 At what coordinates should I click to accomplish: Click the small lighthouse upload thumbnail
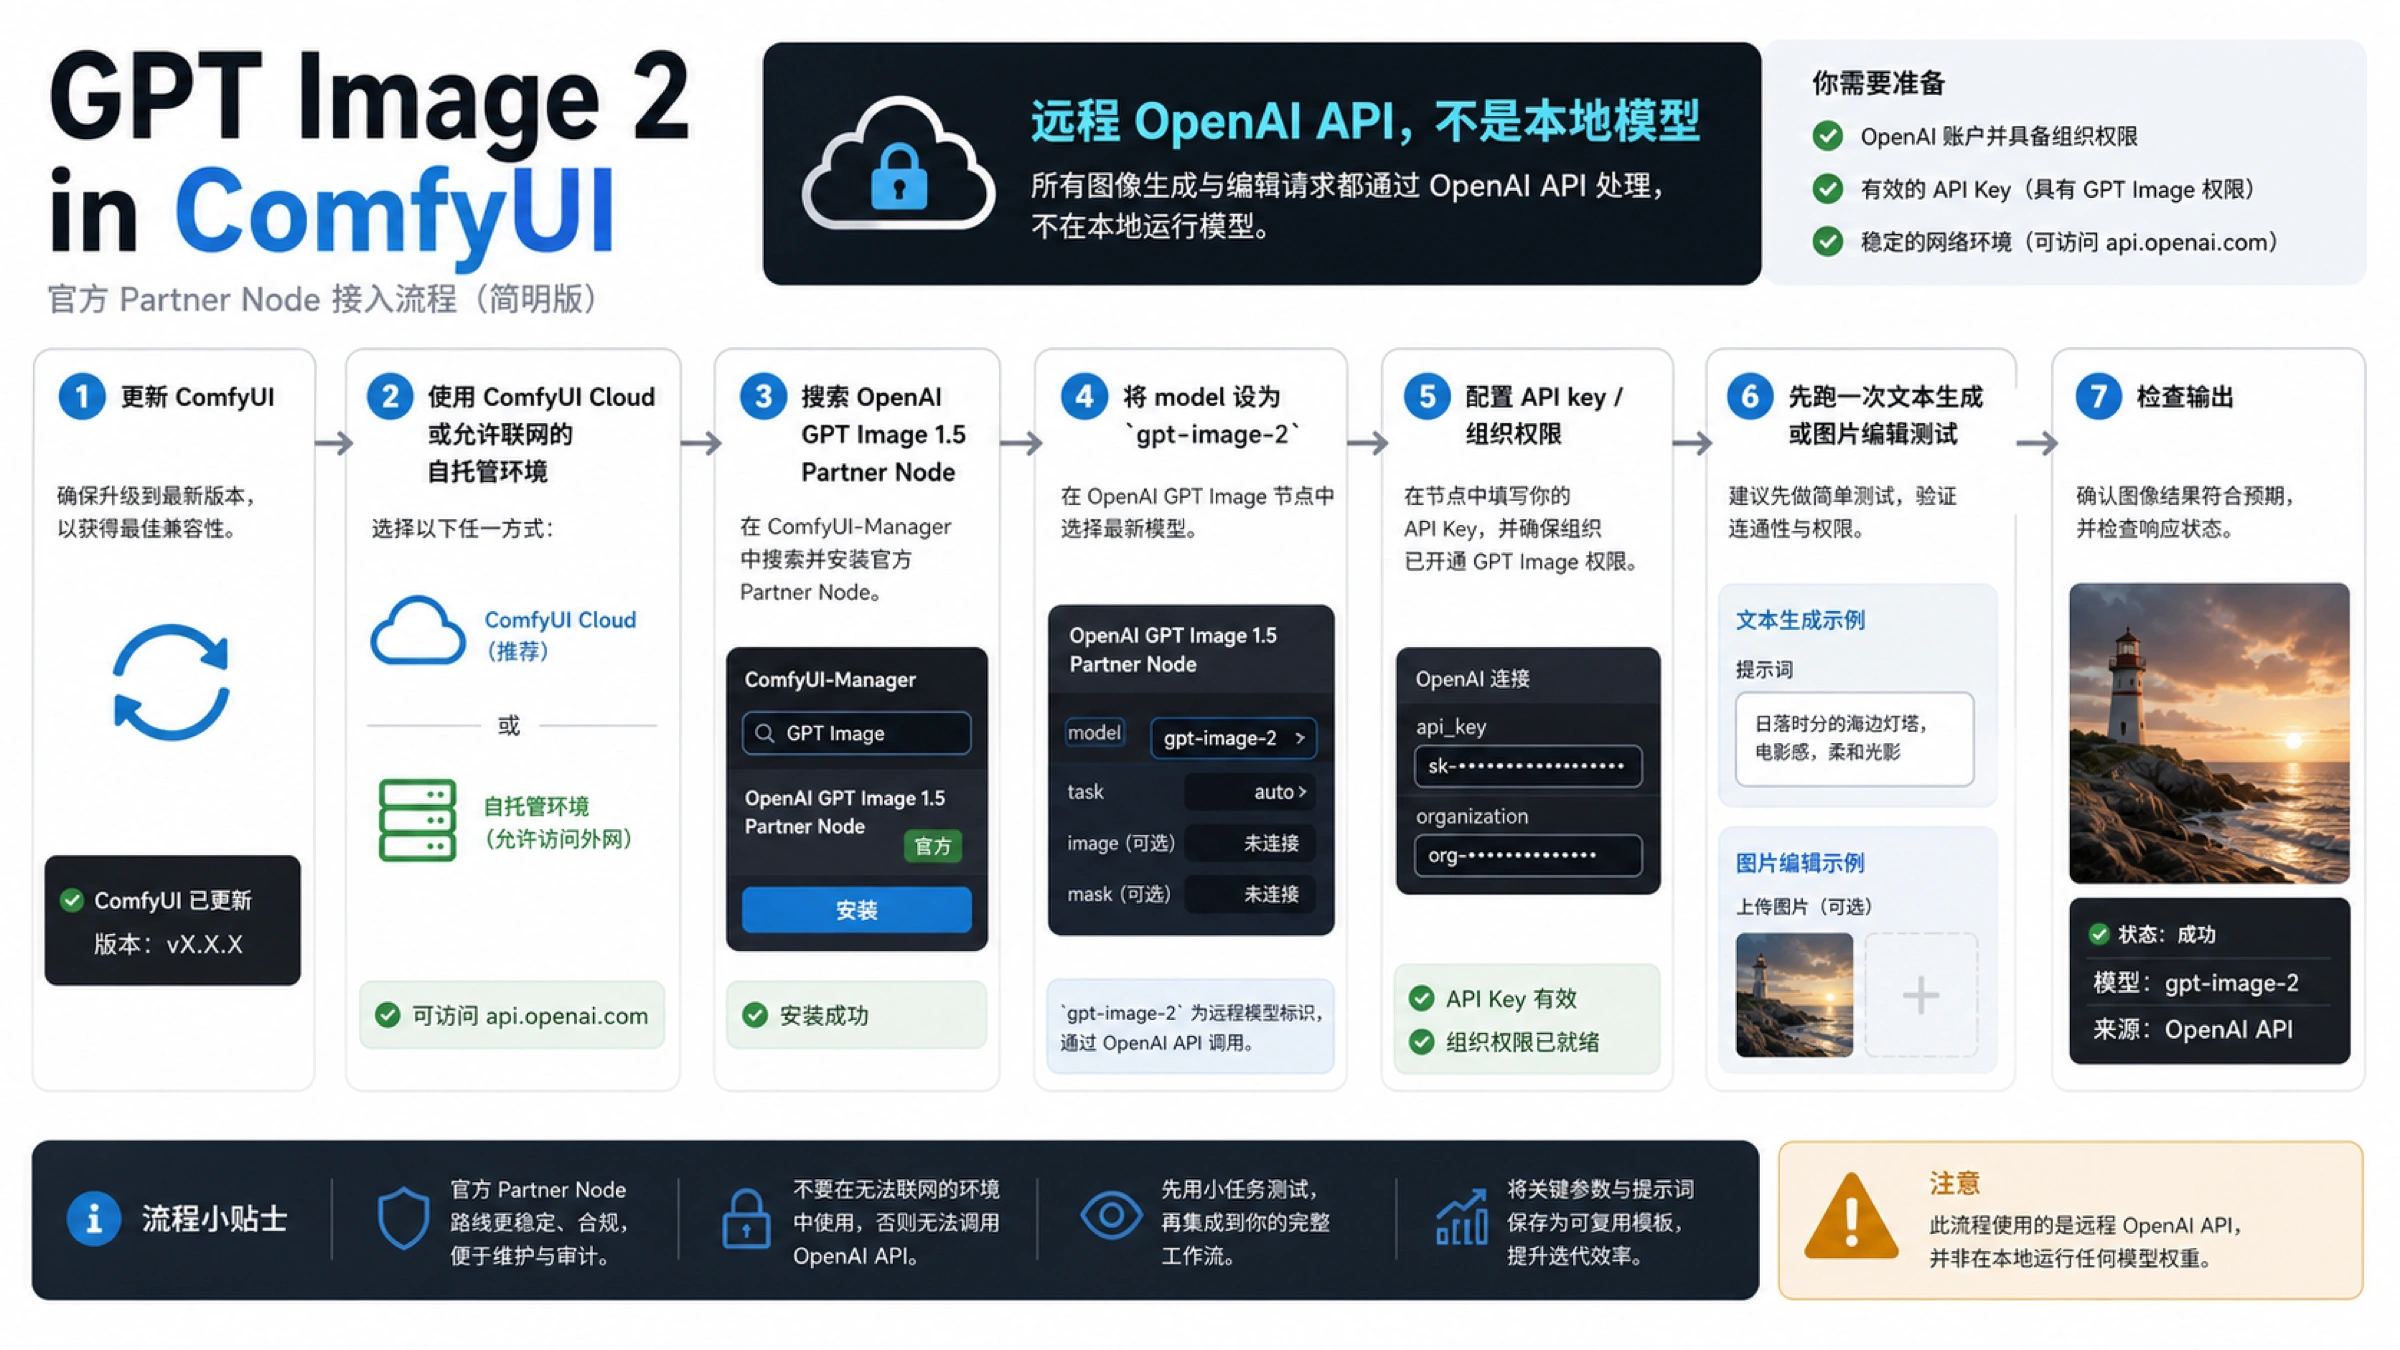point(1794,995)
